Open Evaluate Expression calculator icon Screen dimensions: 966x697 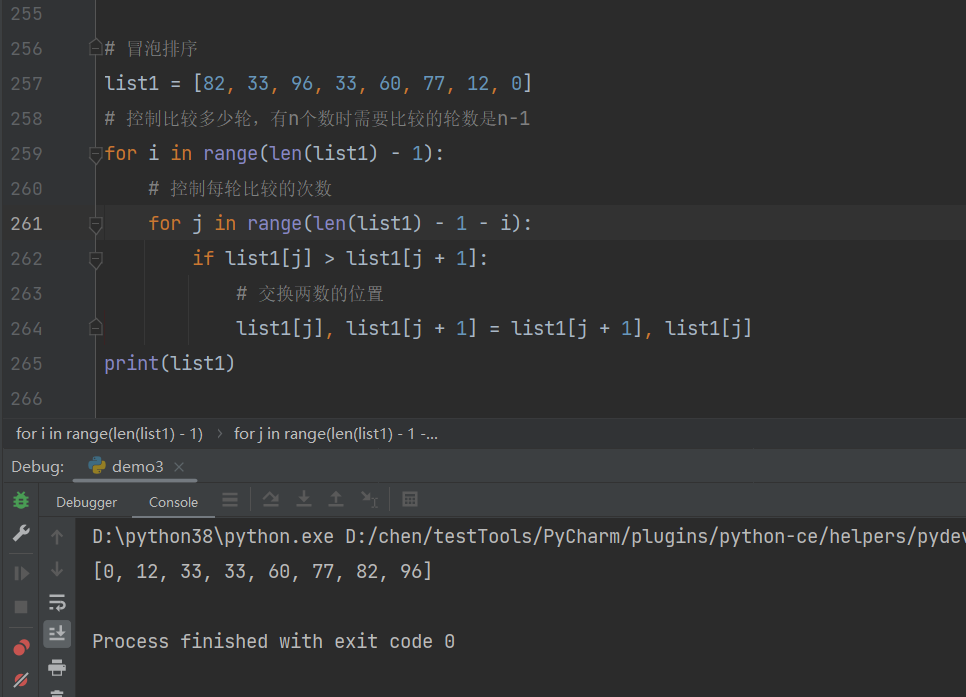click(x=410, y=499)
